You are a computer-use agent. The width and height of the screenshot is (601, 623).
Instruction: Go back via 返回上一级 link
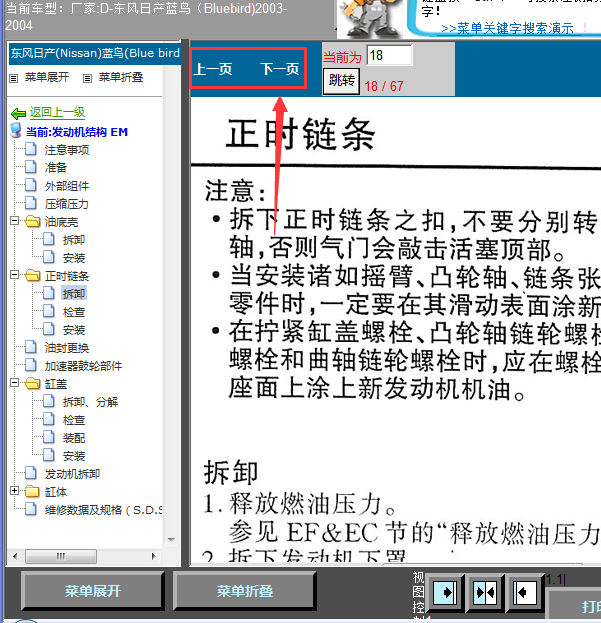57,112
